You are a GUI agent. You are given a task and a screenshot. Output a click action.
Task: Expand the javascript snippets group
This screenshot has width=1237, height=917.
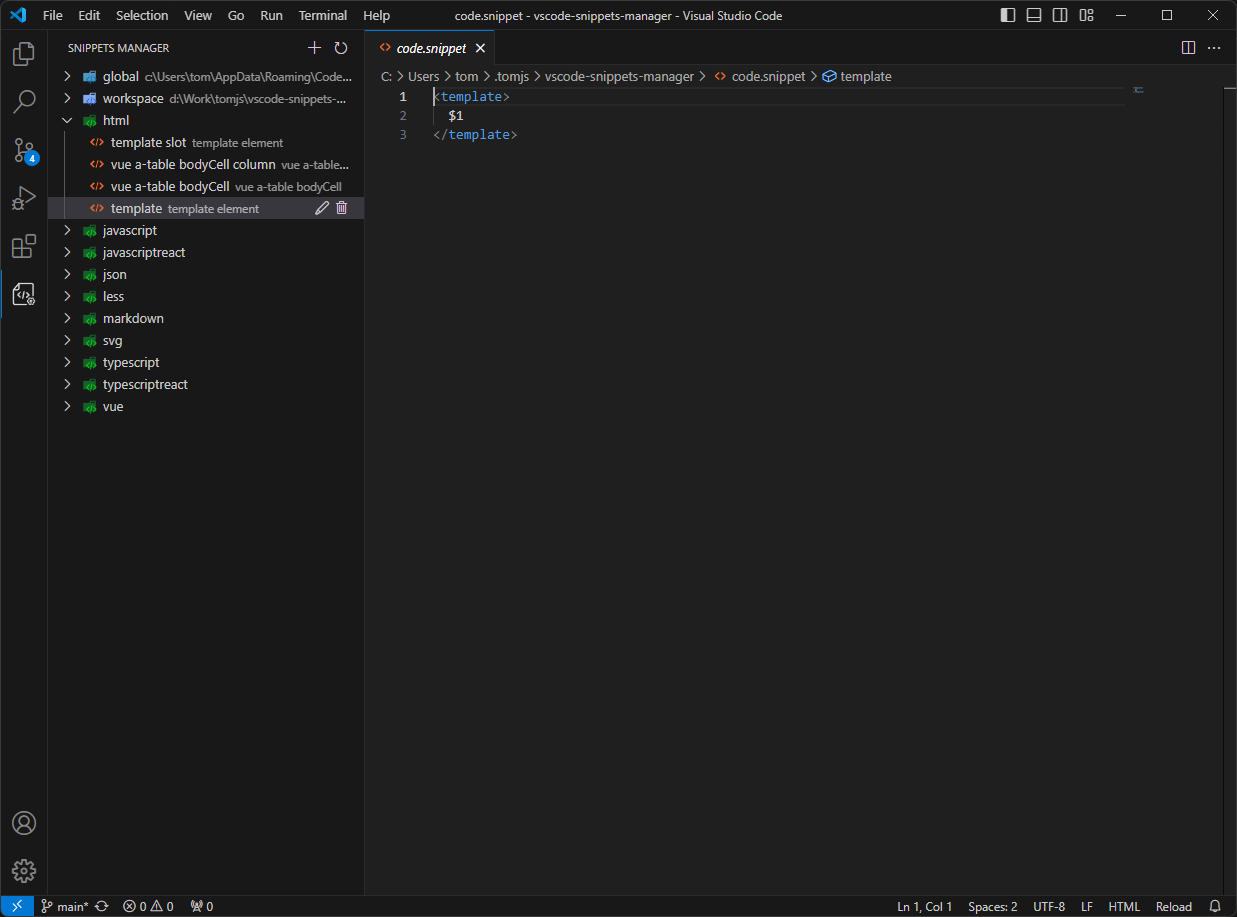[68, 230]
